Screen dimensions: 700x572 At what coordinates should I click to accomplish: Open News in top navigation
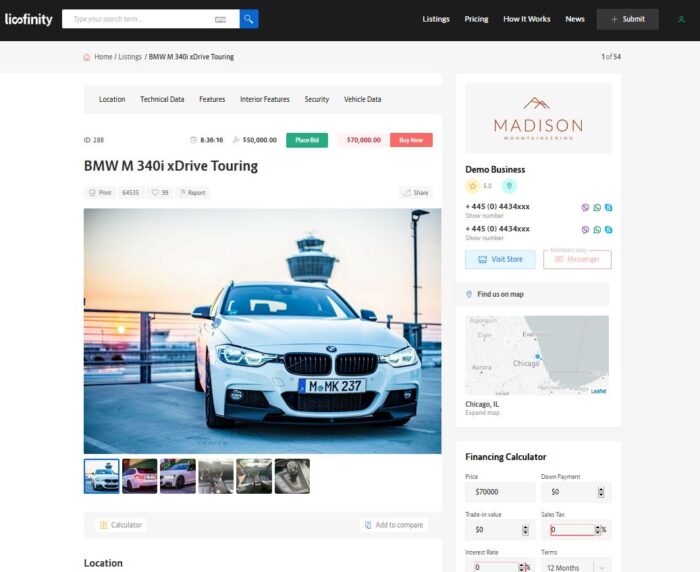tap(575, 19)
